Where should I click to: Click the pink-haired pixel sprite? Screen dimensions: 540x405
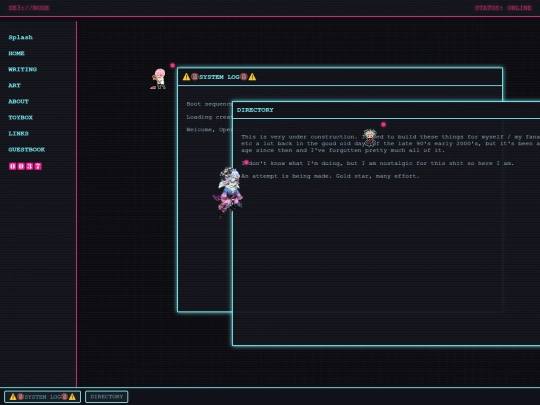159,79
